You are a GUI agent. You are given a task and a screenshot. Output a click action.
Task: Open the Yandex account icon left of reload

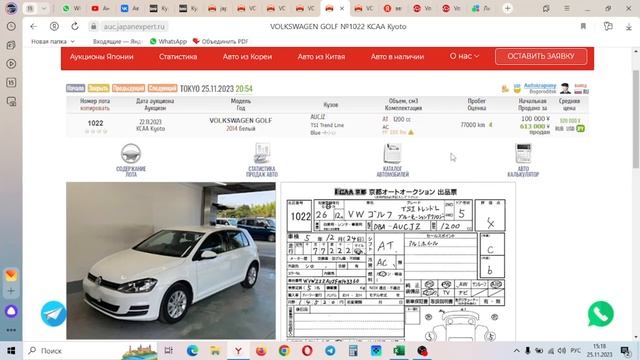54,27
